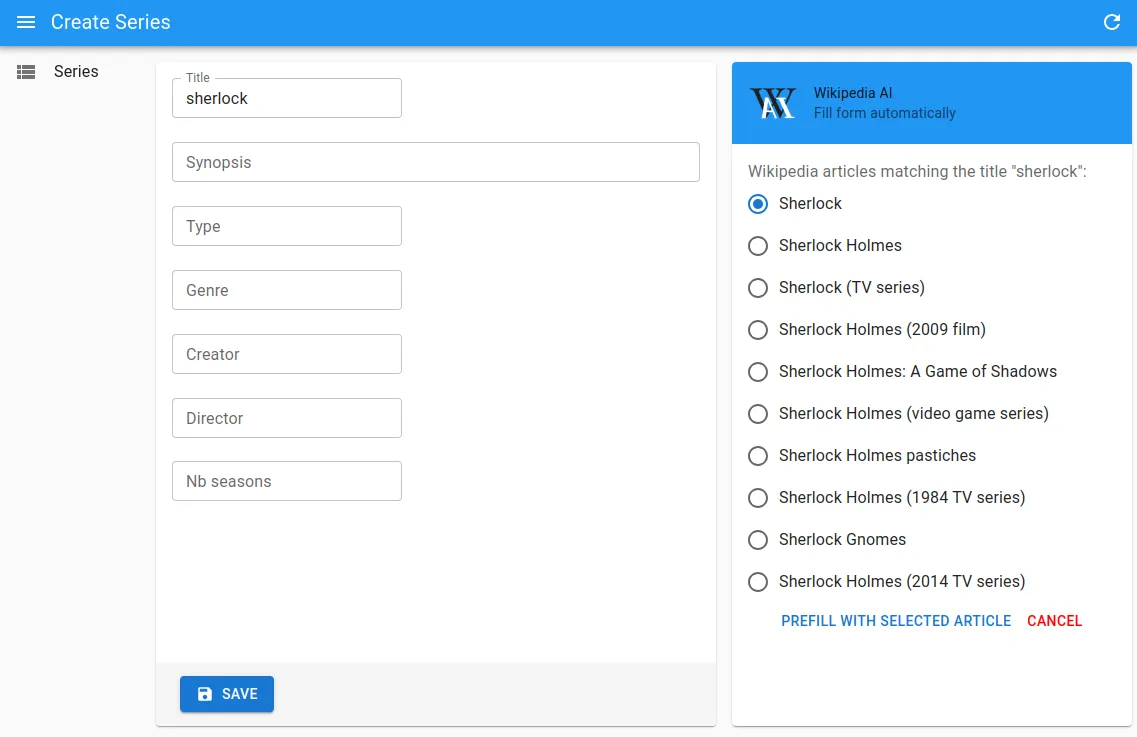Select "Sherlock Holmes (2014 TV series)" option
Screen dimensions: 1137x737
(x=758, y=582)
